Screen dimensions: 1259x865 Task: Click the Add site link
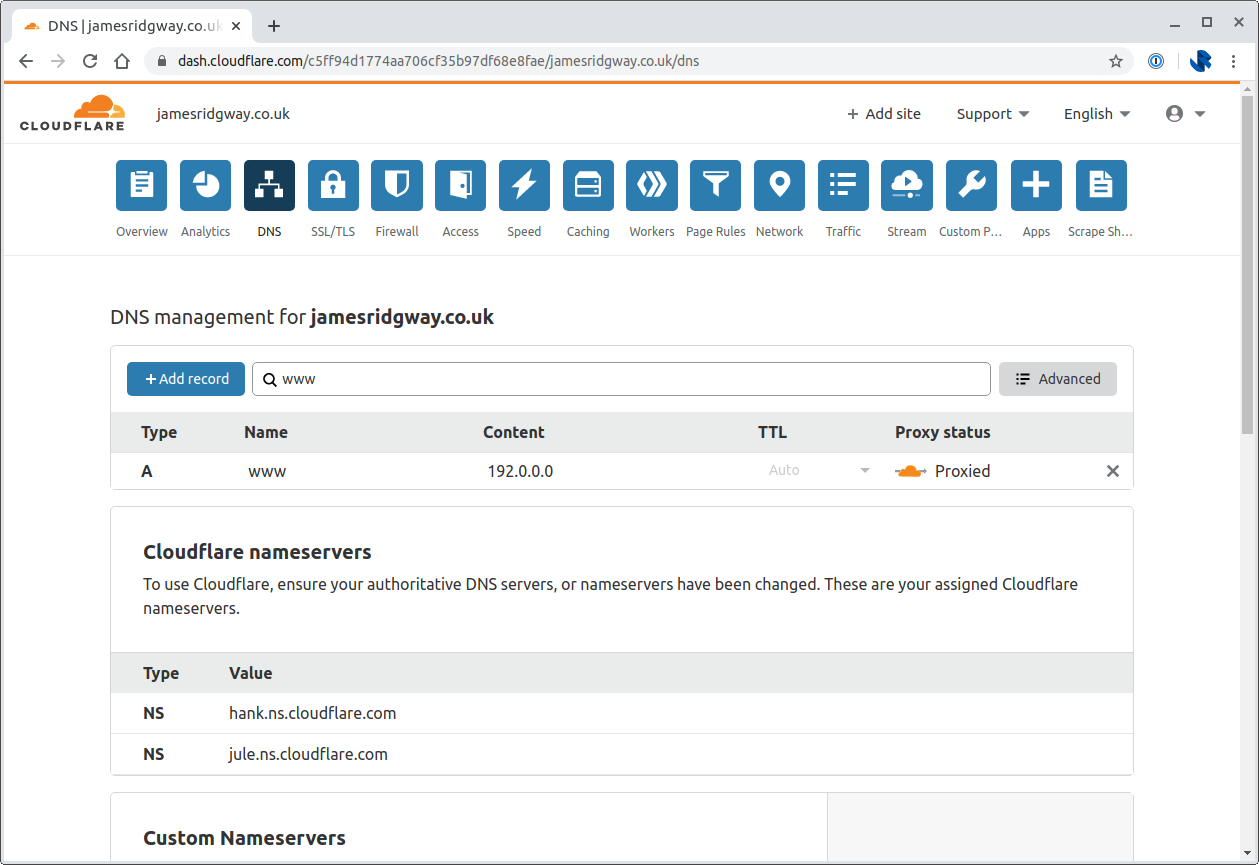884,114
